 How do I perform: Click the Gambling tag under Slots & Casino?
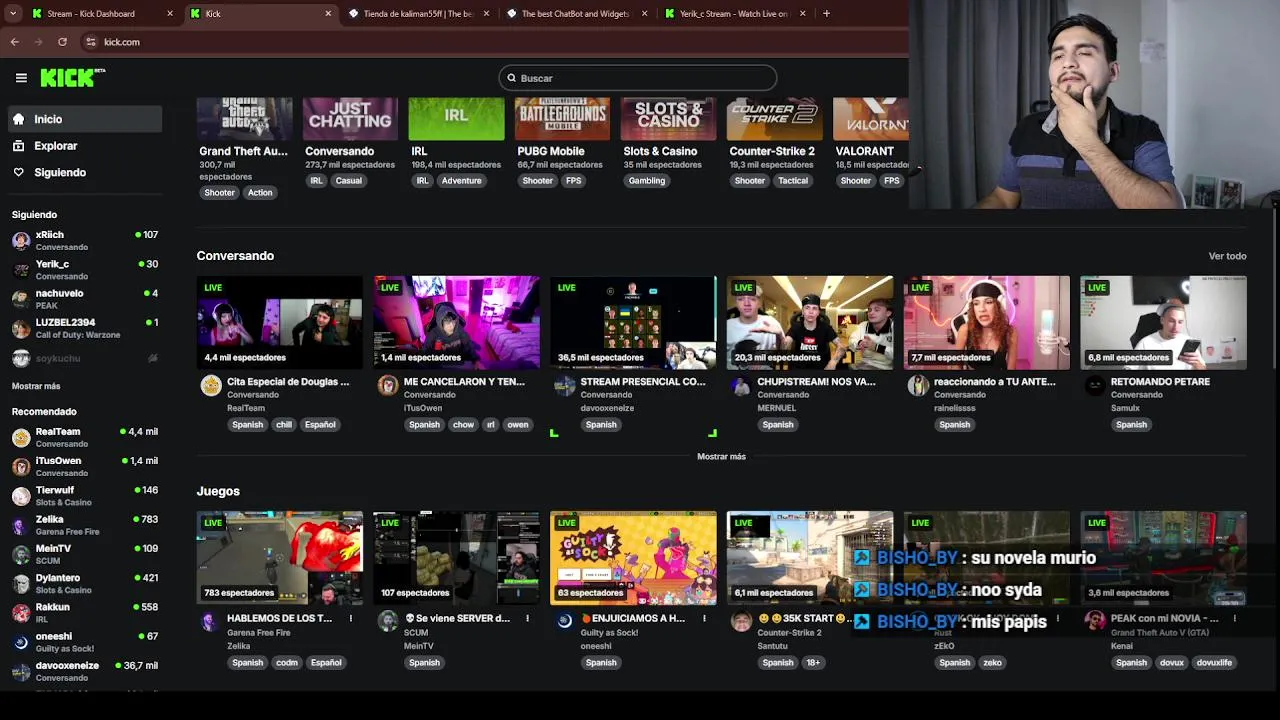647,181
